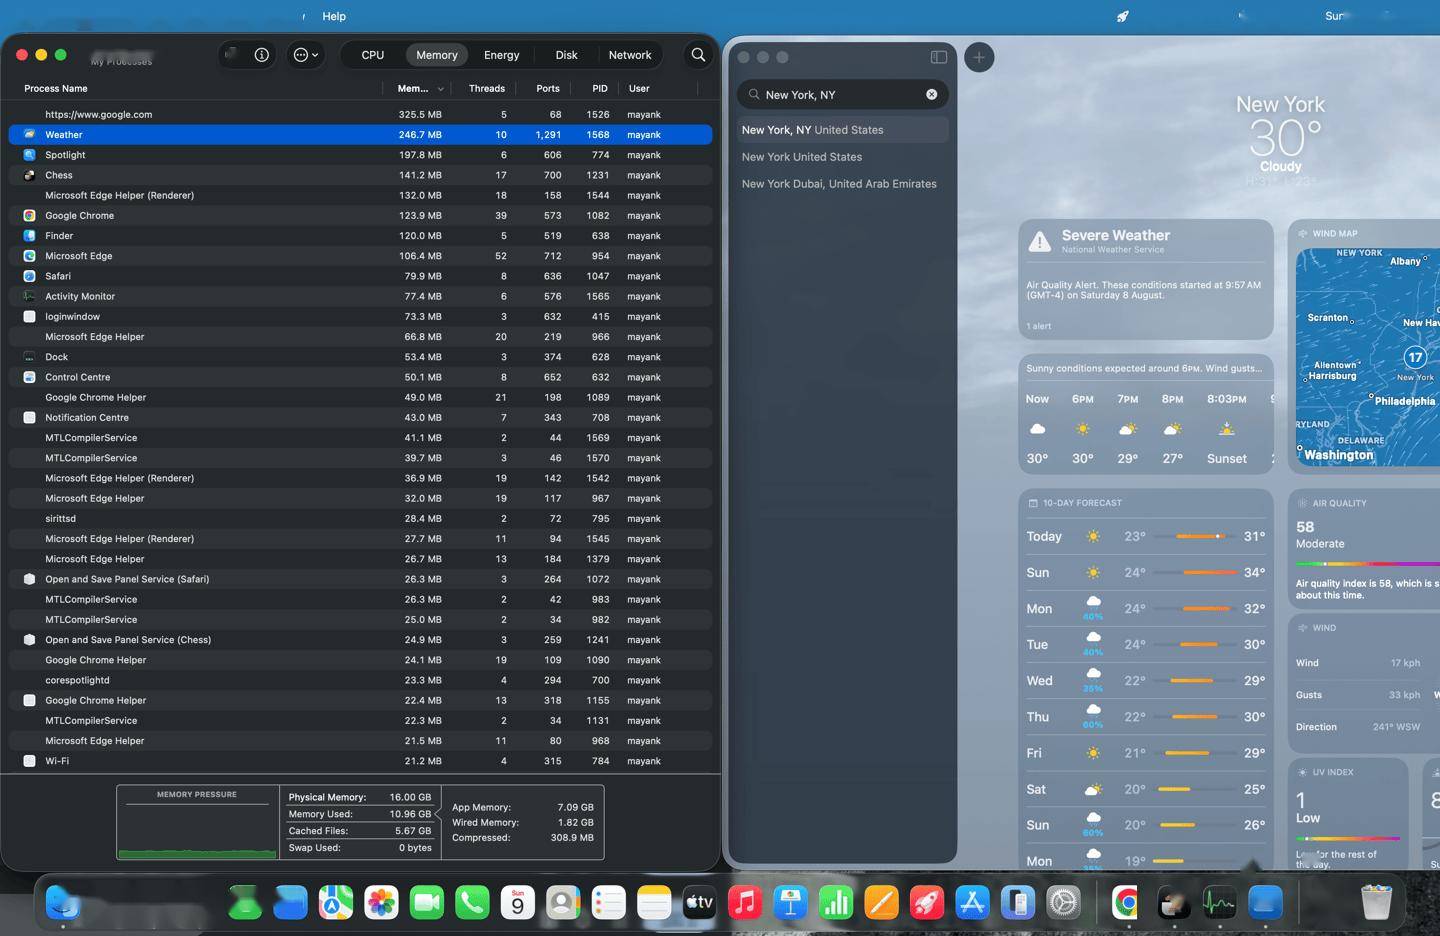Screen dimensions: 1440x936
Task: Sort by the PID column header
Action: point(600,88)
